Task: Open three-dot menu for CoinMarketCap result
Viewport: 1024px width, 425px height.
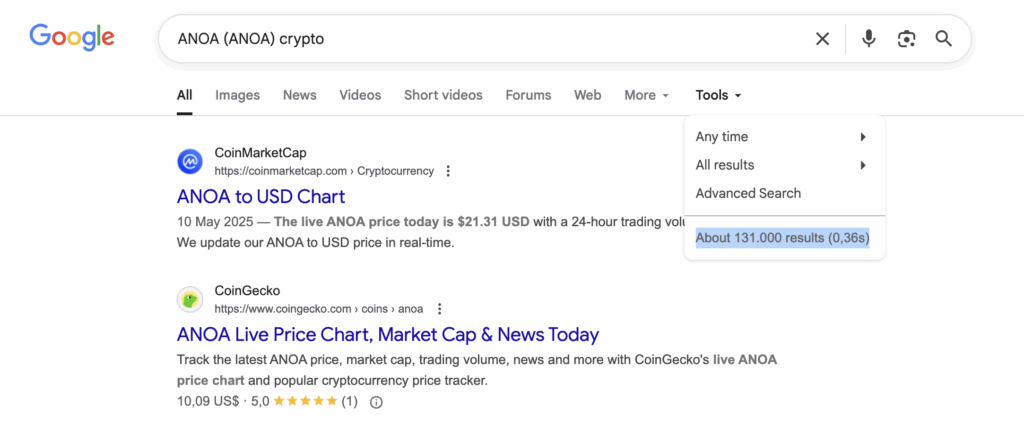Action: click(448, 171)
